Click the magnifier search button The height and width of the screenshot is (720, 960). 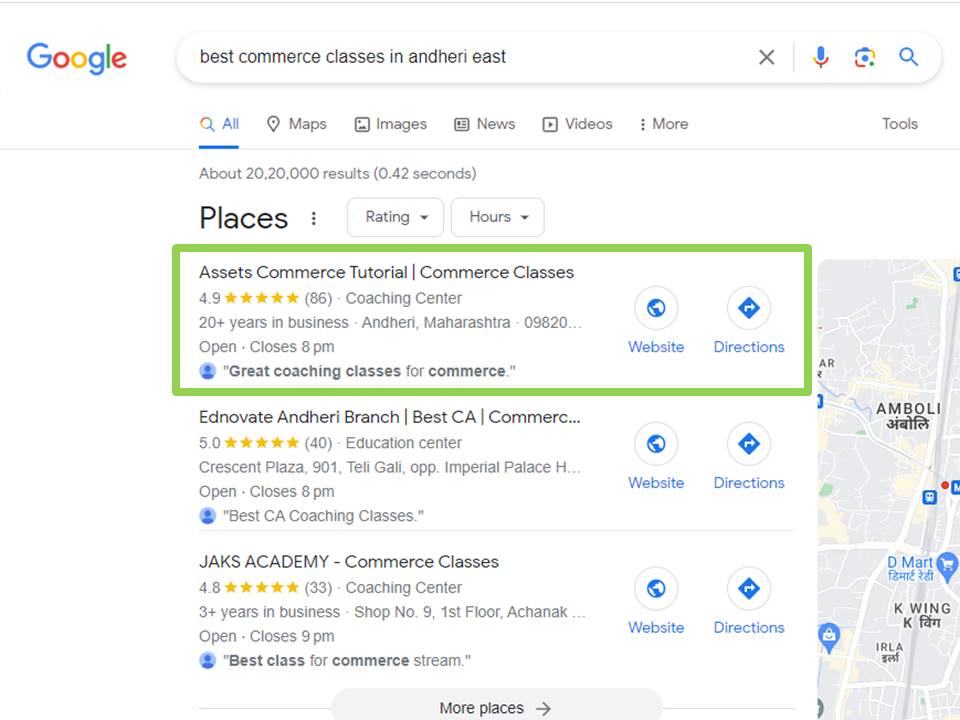tap(908, 57)
